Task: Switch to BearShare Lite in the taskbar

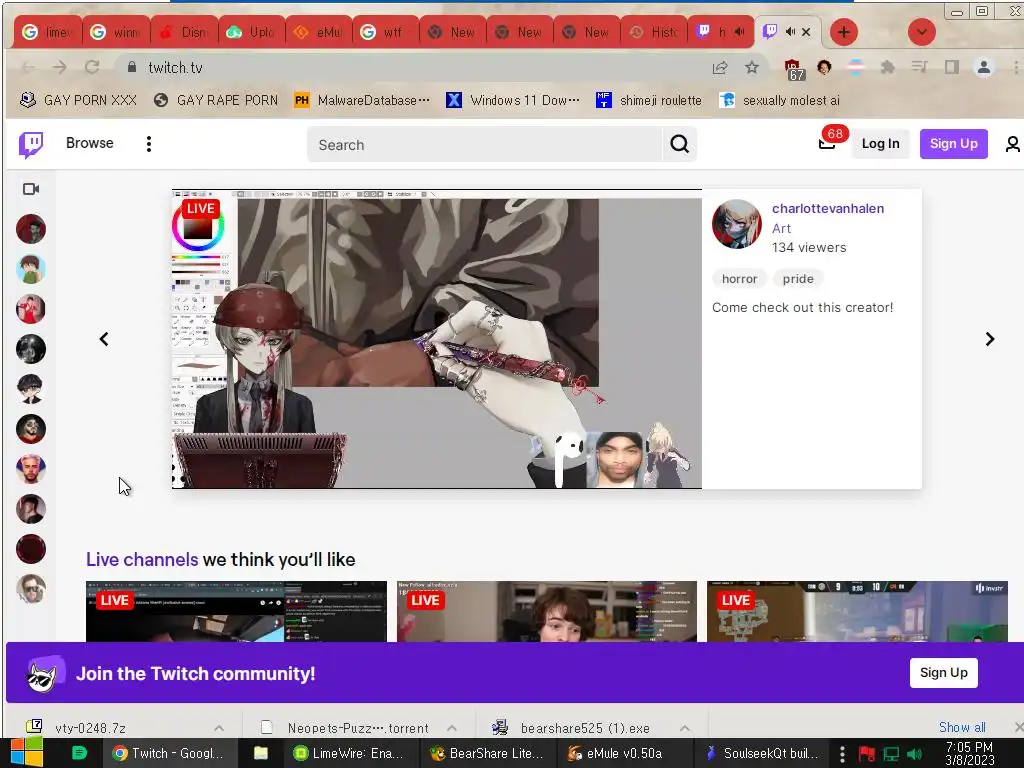Action: tap(486, 754)
